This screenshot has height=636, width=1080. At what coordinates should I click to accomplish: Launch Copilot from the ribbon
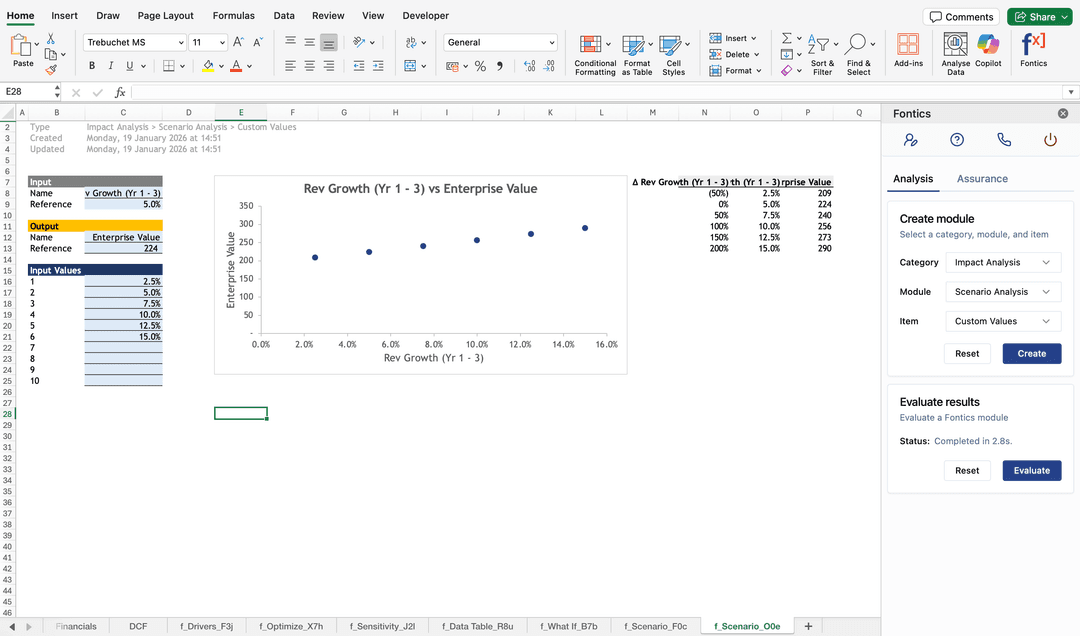pyautogui.click(x=988, y=51)
